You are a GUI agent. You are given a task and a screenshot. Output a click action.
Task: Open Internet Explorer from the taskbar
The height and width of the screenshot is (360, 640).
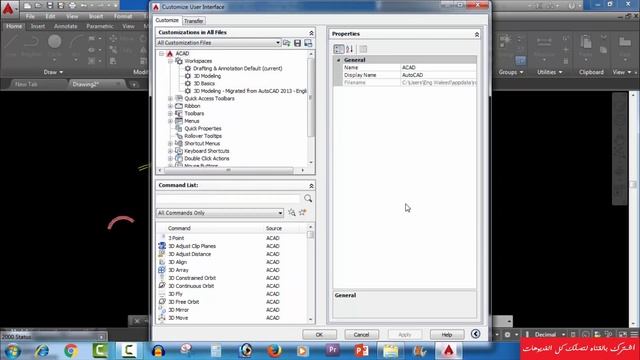click(42, 351)
